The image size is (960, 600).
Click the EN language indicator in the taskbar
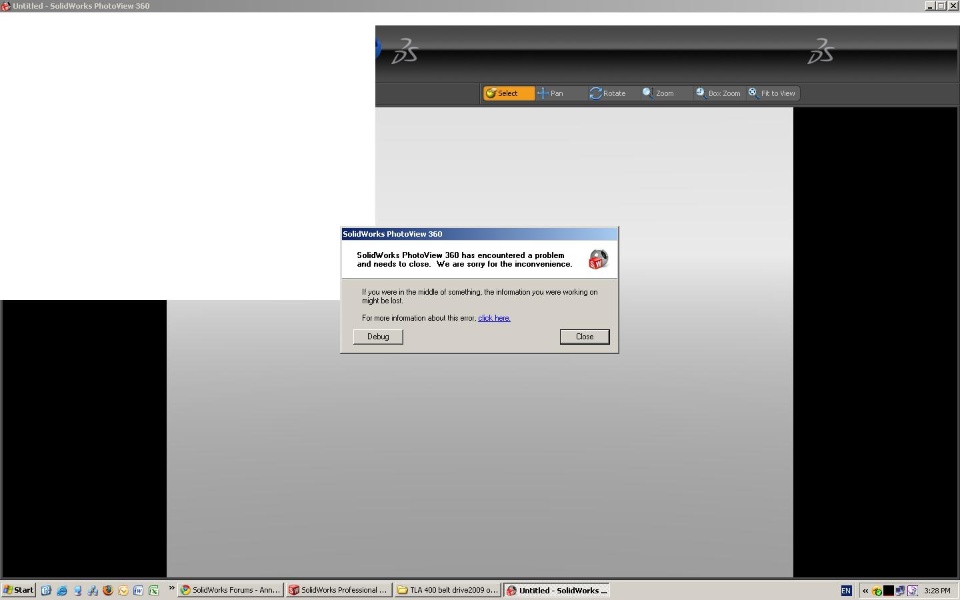[x=846, y=591]
